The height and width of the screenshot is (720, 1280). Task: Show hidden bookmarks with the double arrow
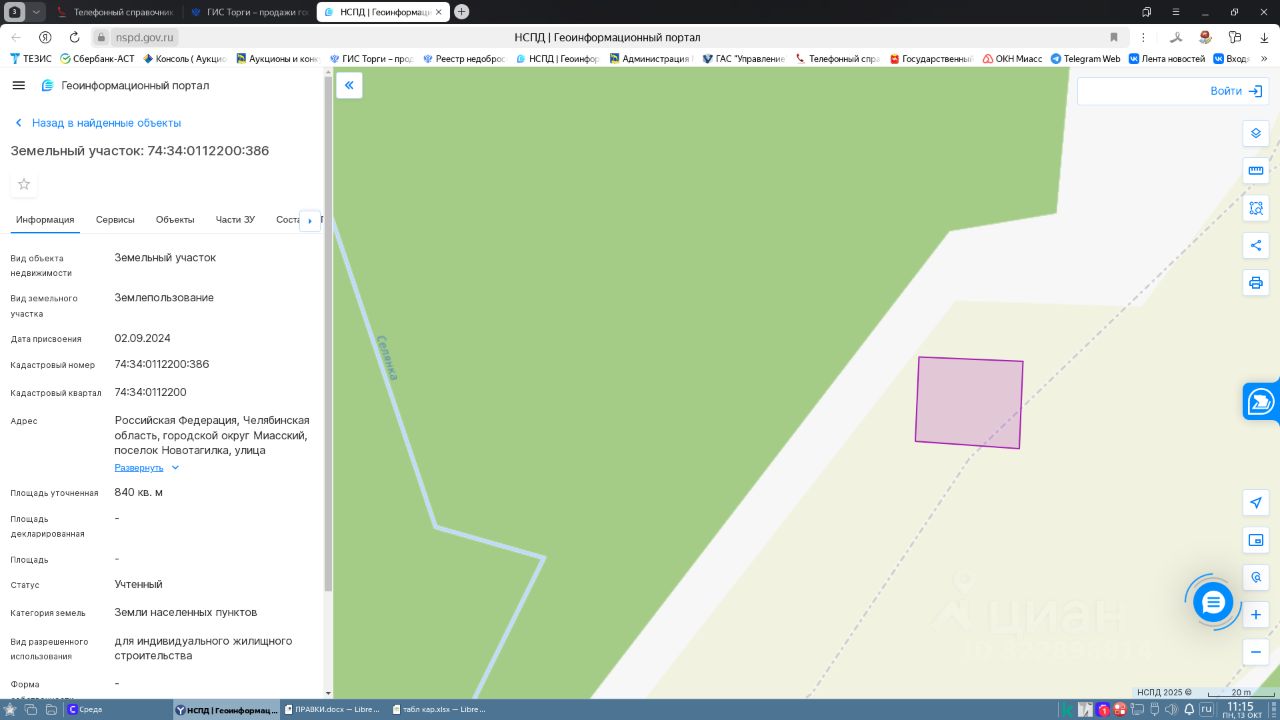point(1265,59)
